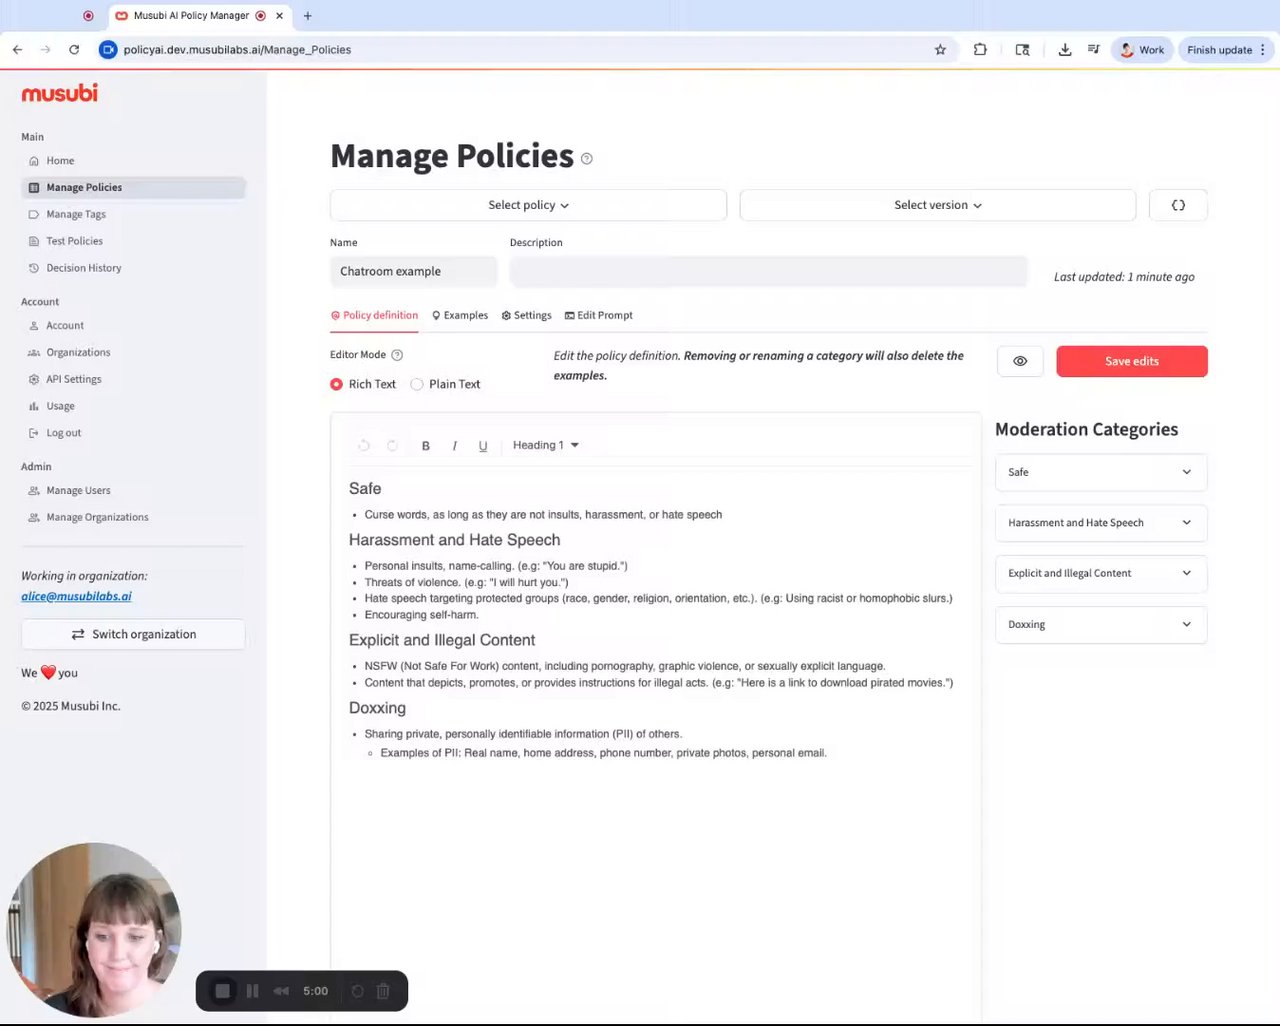Delete recording with trash icon
The width and height of the screenshot is (1280, 1026).
click(x=382, y=991)
